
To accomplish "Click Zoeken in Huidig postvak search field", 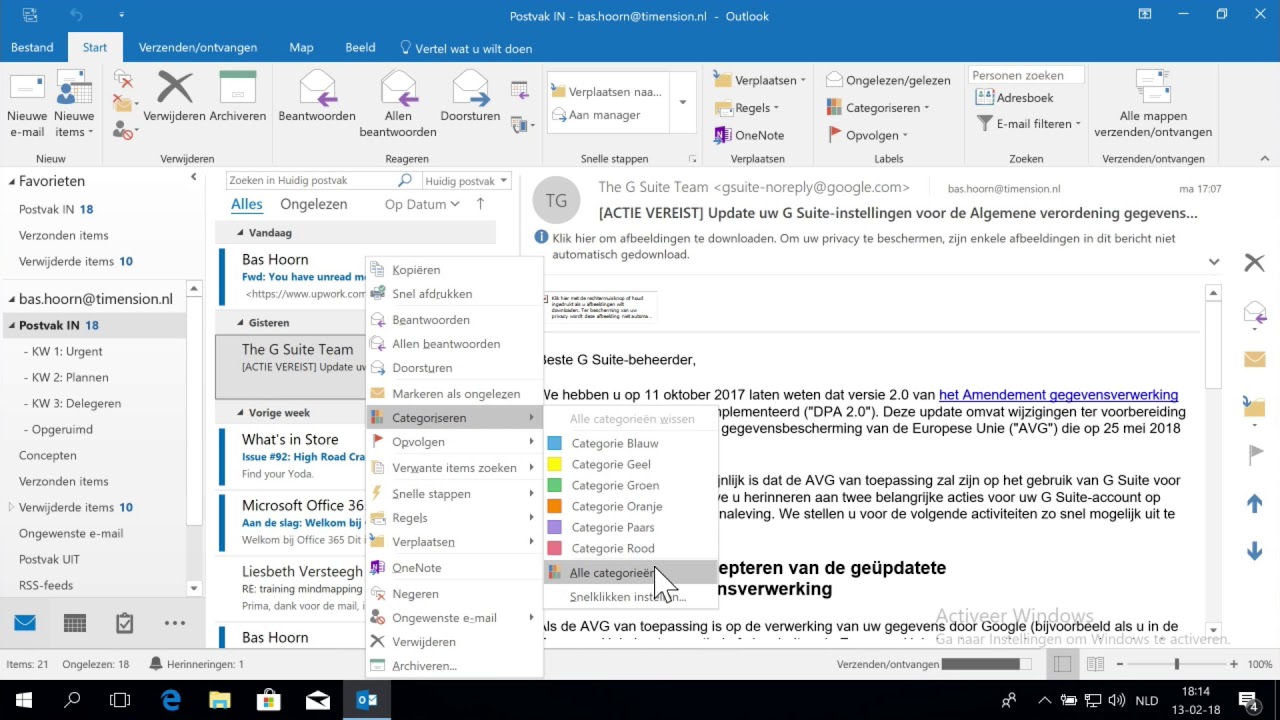I will click(x=320, y=181).
